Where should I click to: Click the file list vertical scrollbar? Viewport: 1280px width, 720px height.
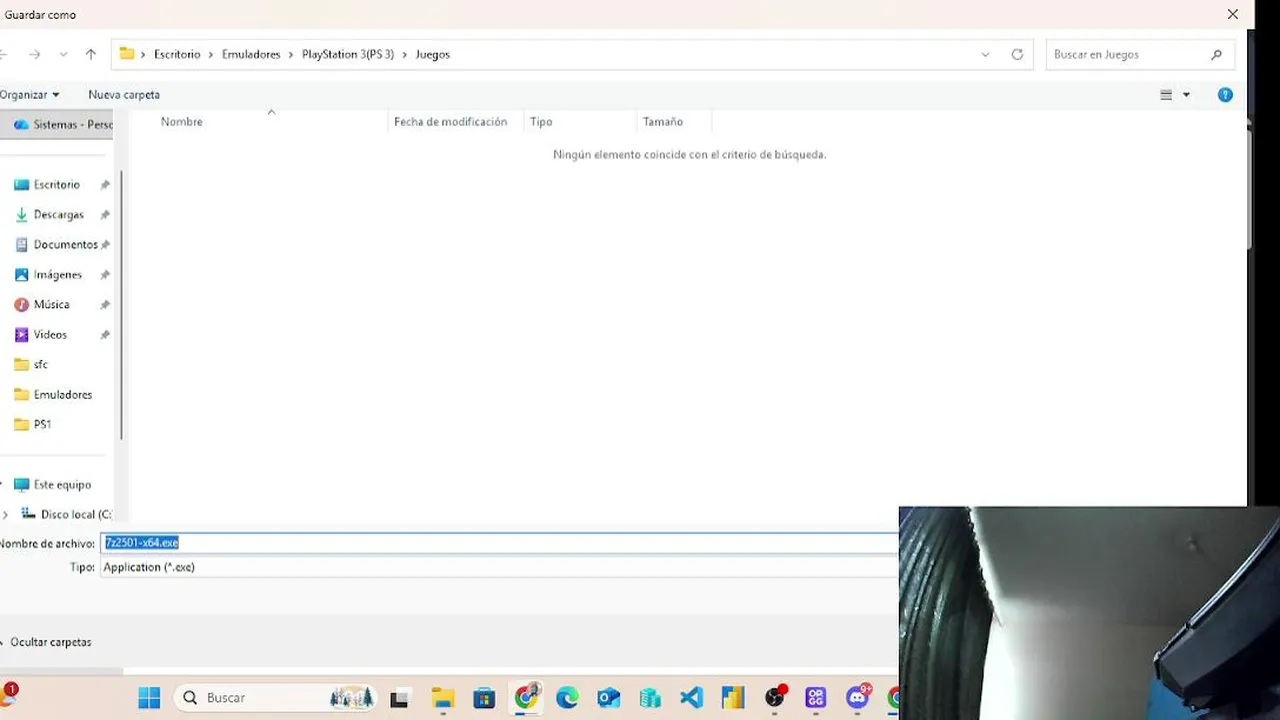[x=1249, y=185]
